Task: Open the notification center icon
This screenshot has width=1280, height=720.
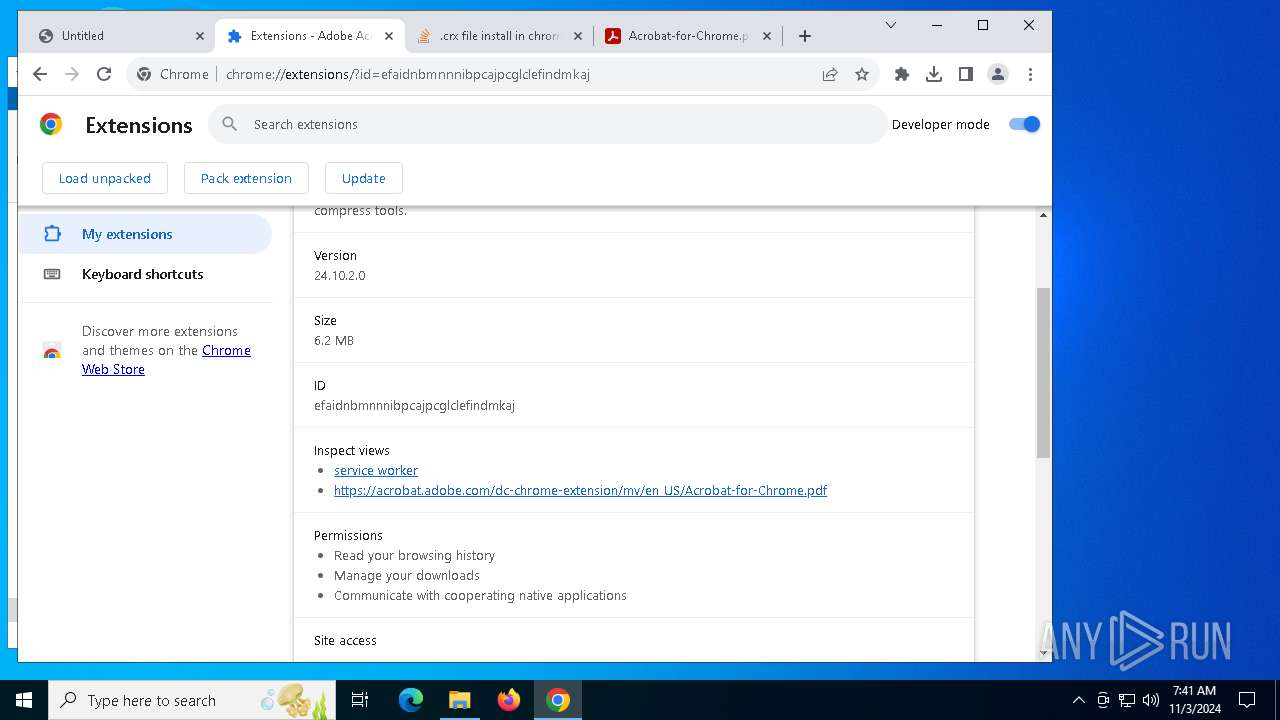Action: pos(1247,700)
